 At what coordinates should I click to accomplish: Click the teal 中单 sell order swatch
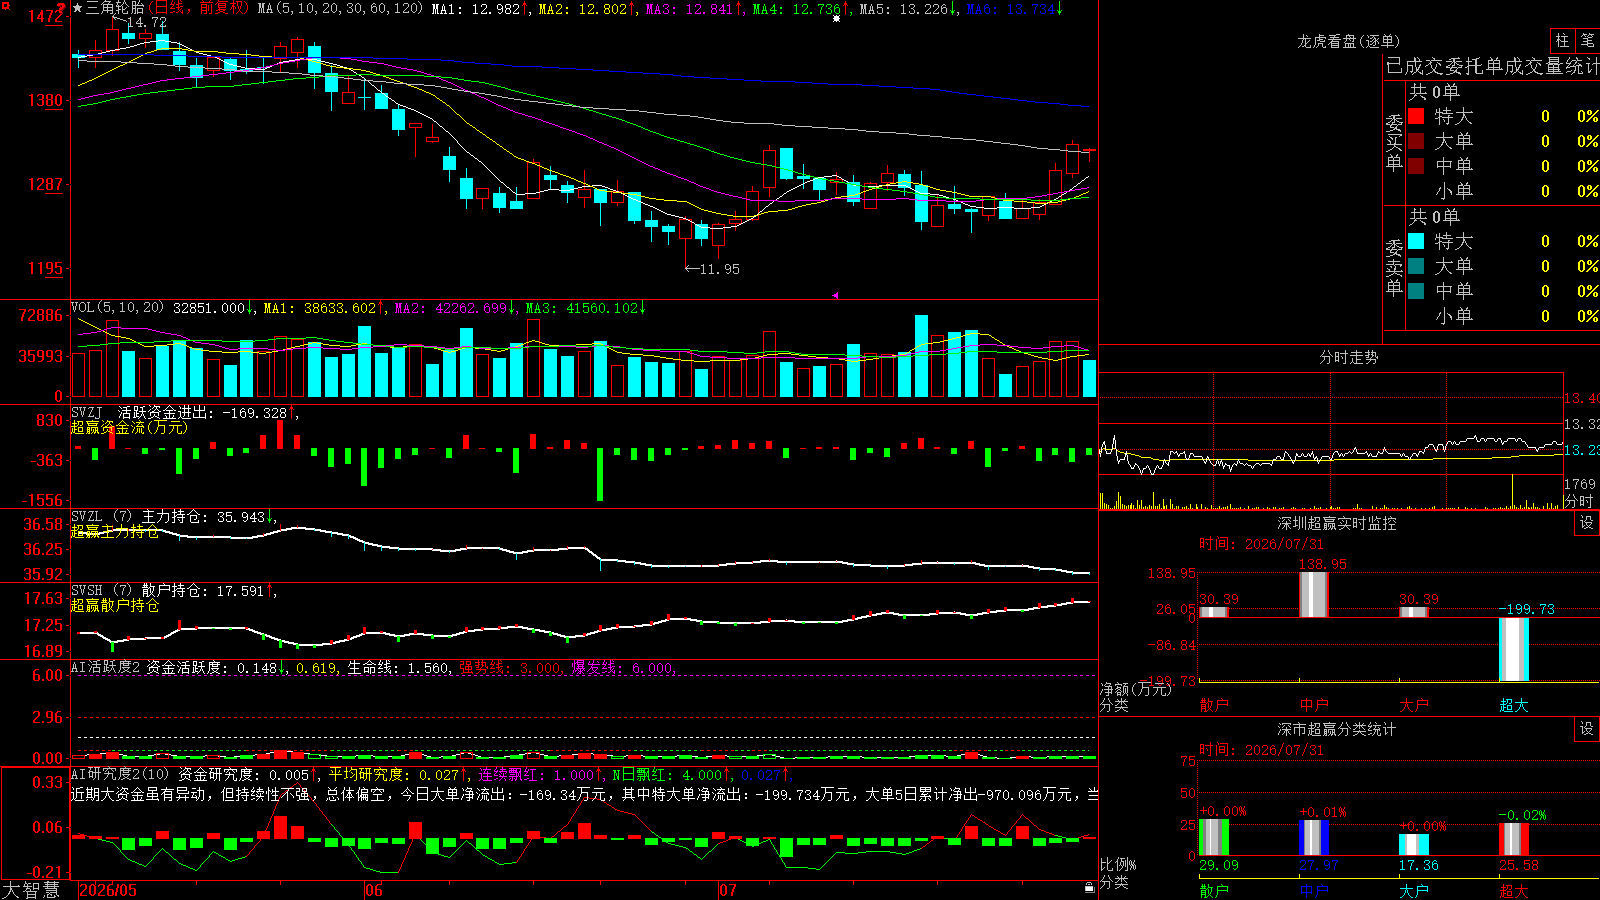[1416, 291]
